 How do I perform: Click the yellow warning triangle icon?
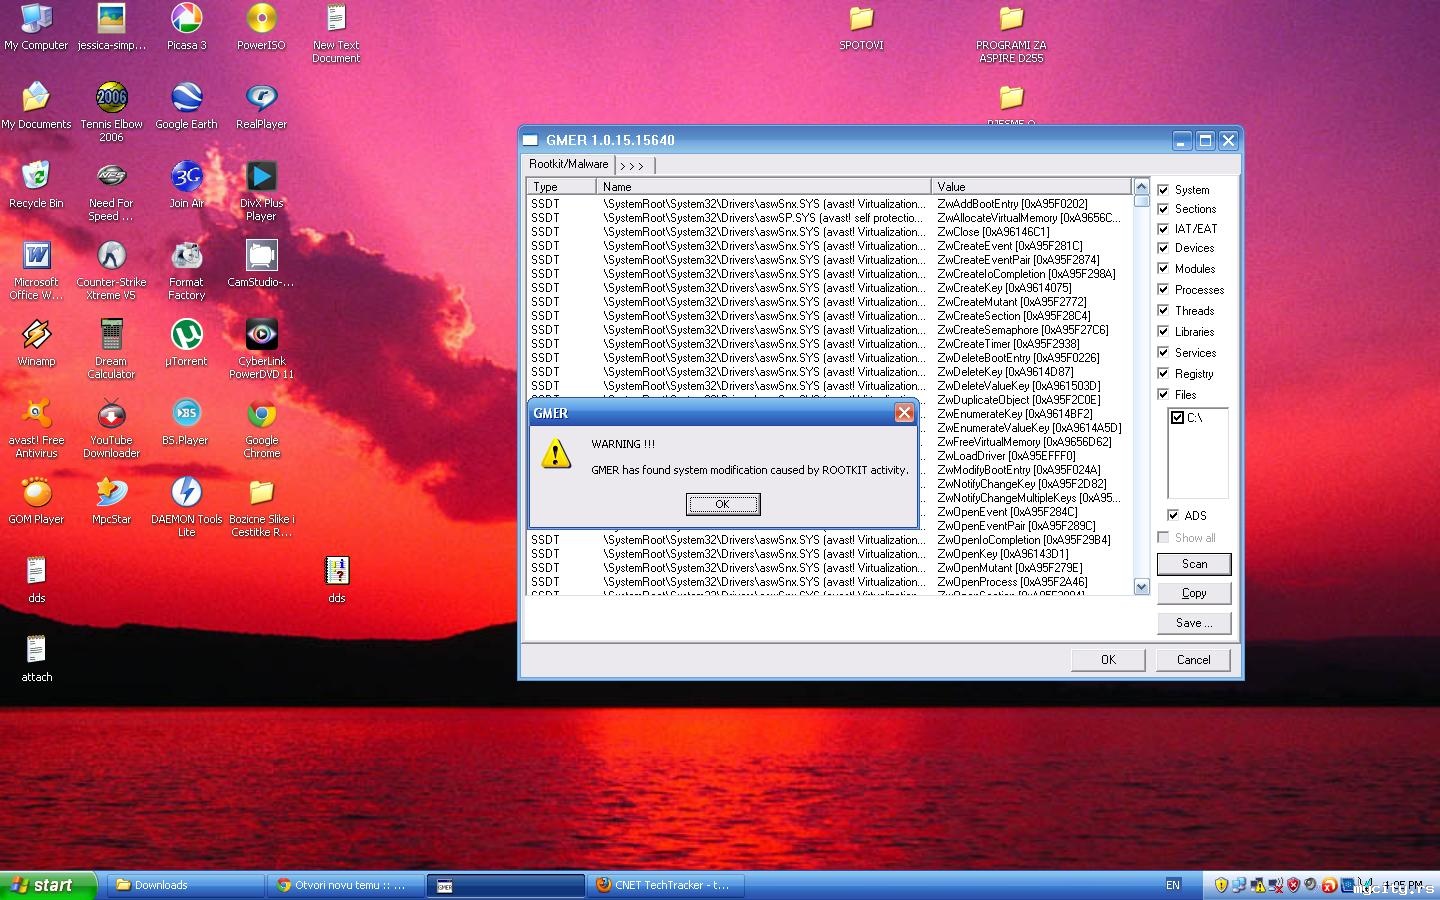coord(556,455)
